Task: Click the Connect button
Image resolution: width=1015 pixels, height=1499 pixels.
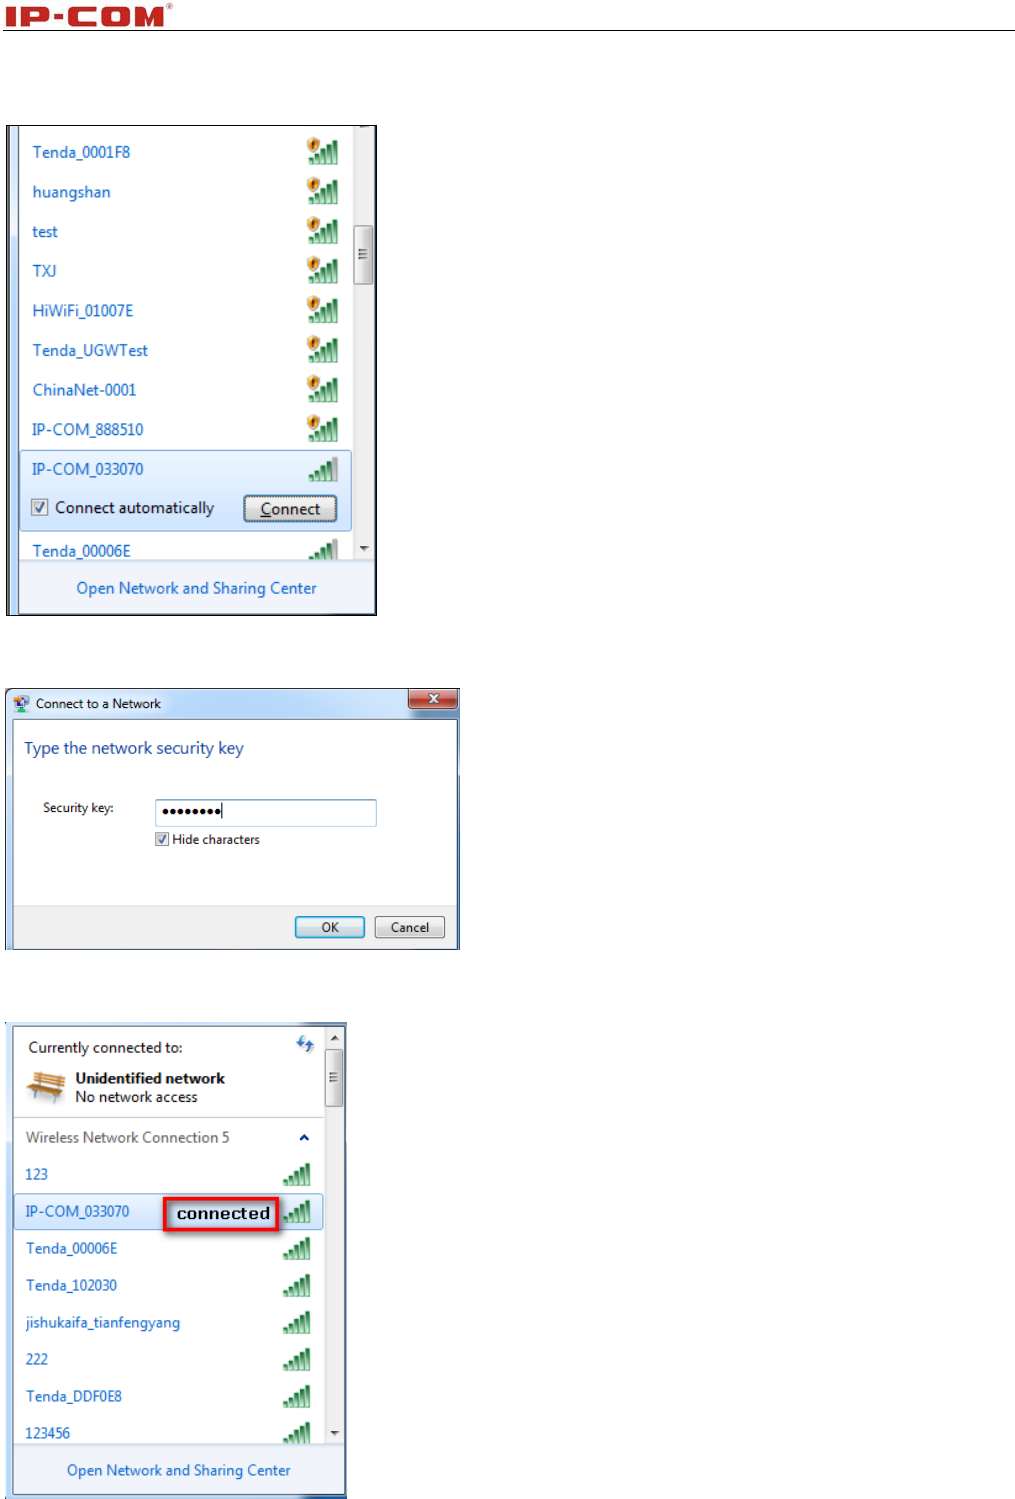Action: pyautogui.click(x=290, y=509)
